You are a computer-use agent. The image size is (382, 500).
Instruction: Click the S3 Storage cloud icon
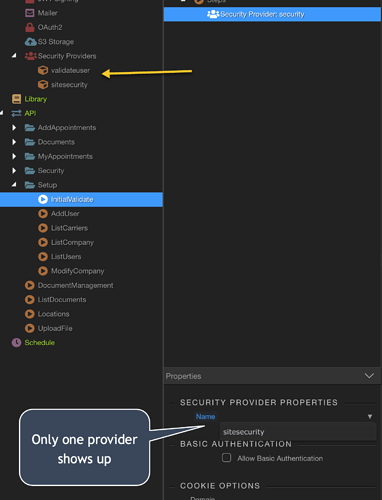[30, 42]
